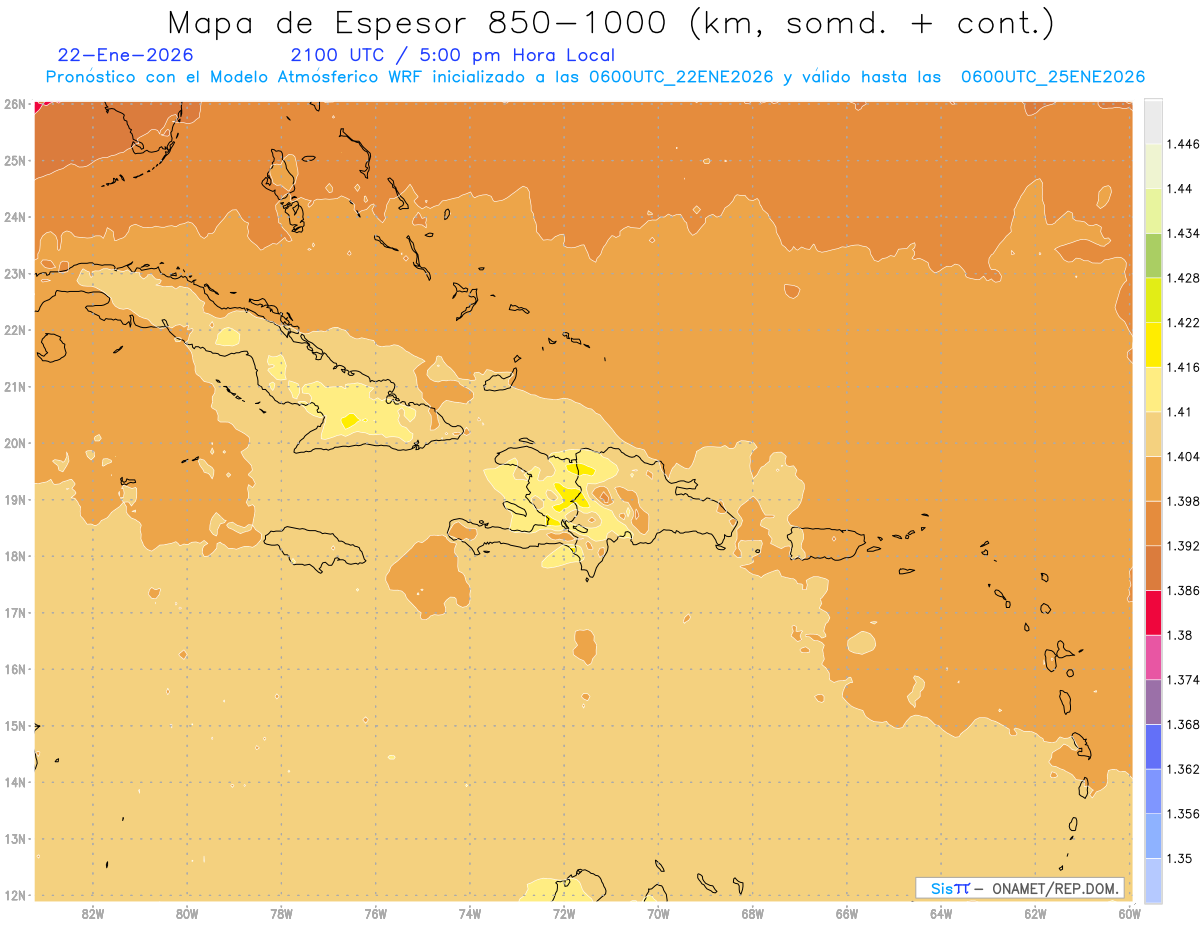This screenshot has width=1200, height=927.
Task: Click the longitude label 60W
Action: pos(1129,913)
